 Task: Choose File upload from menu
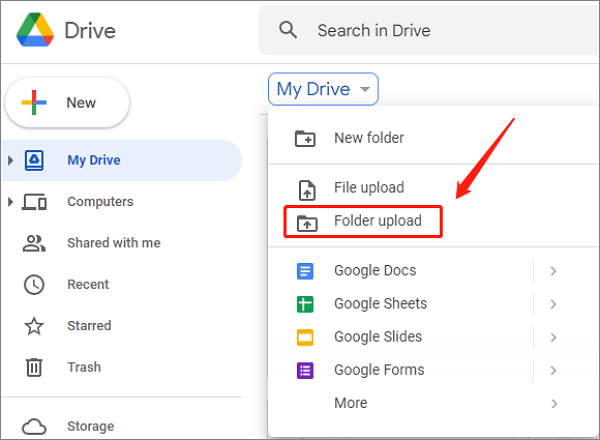[368, 188]
